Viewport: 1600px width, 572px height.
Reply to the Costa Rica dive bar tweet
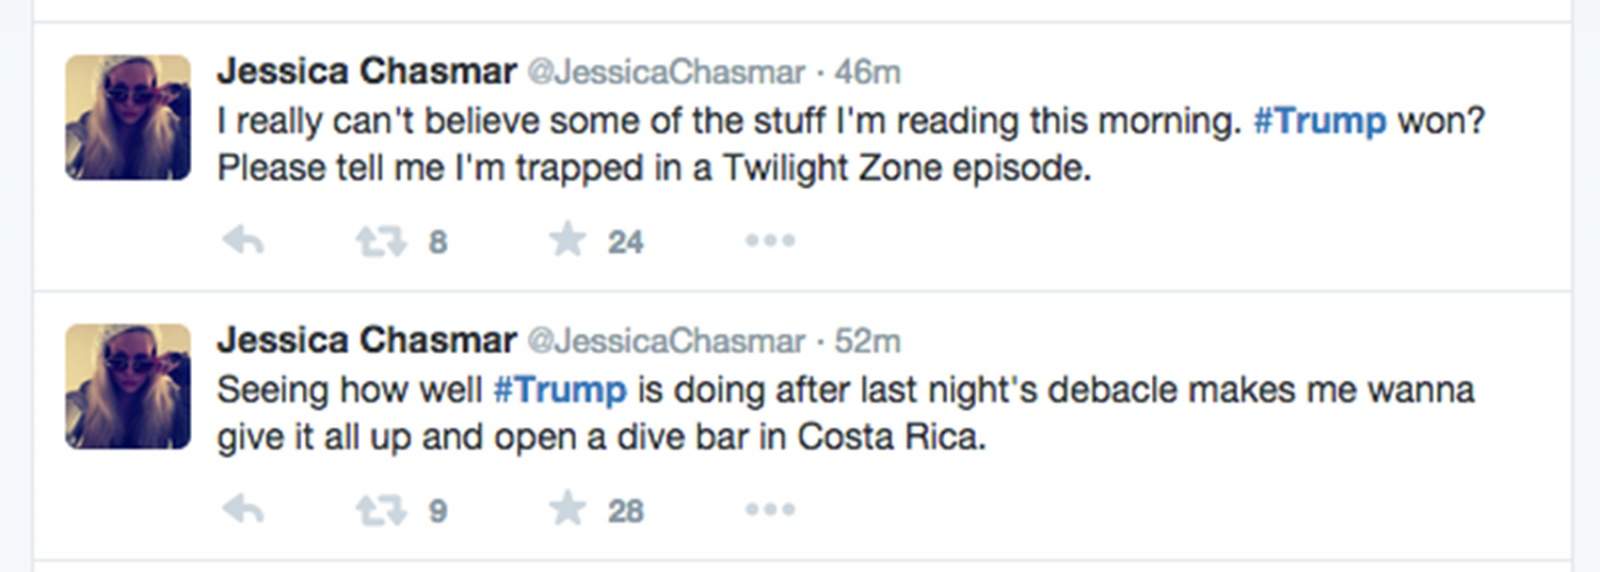click(242, 510)
